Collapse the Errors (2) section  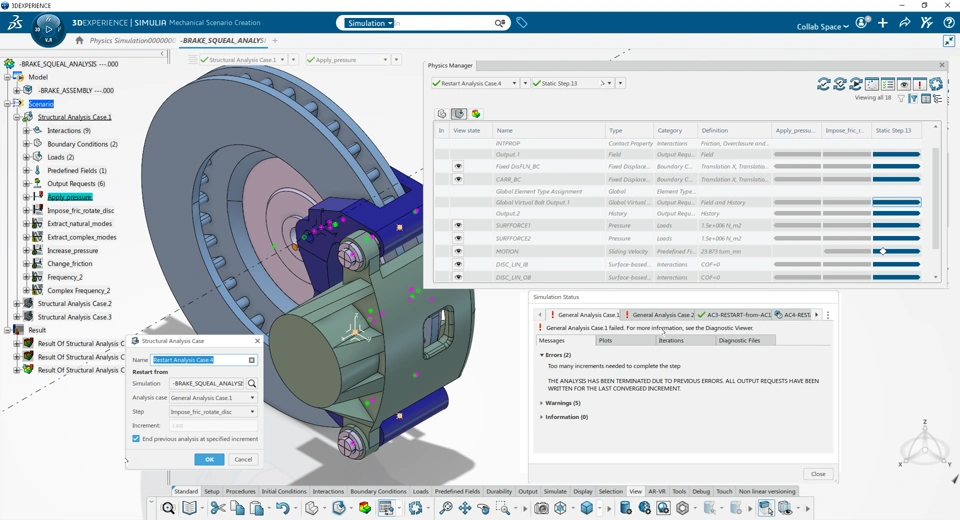(541, 355)
